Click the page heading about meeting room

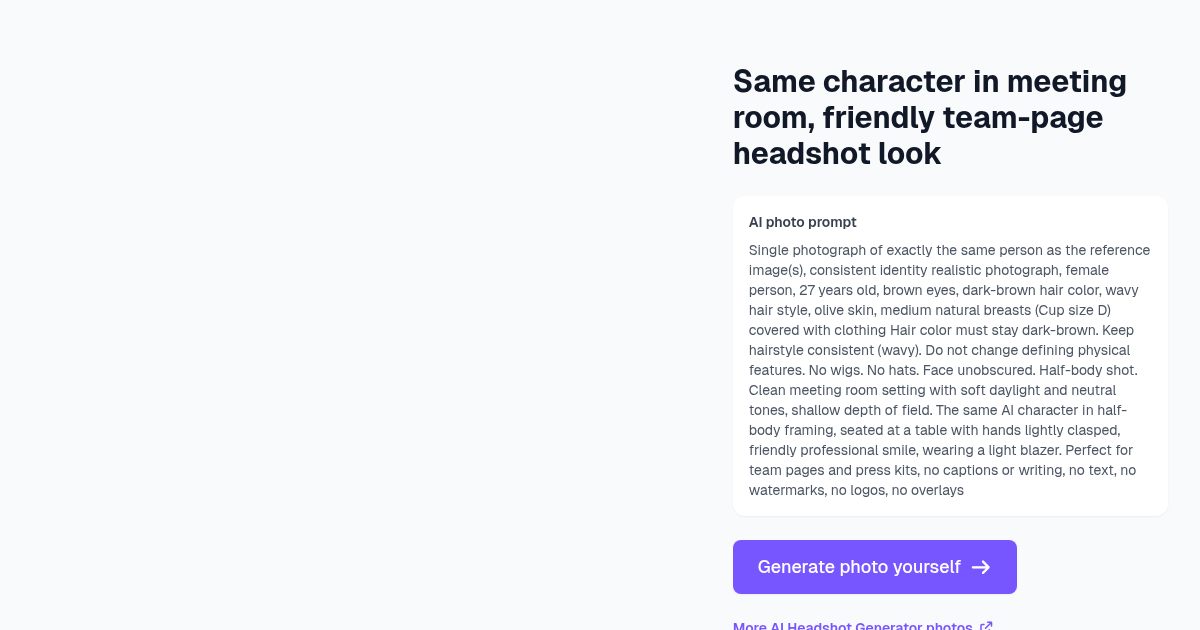pos(930,117)
